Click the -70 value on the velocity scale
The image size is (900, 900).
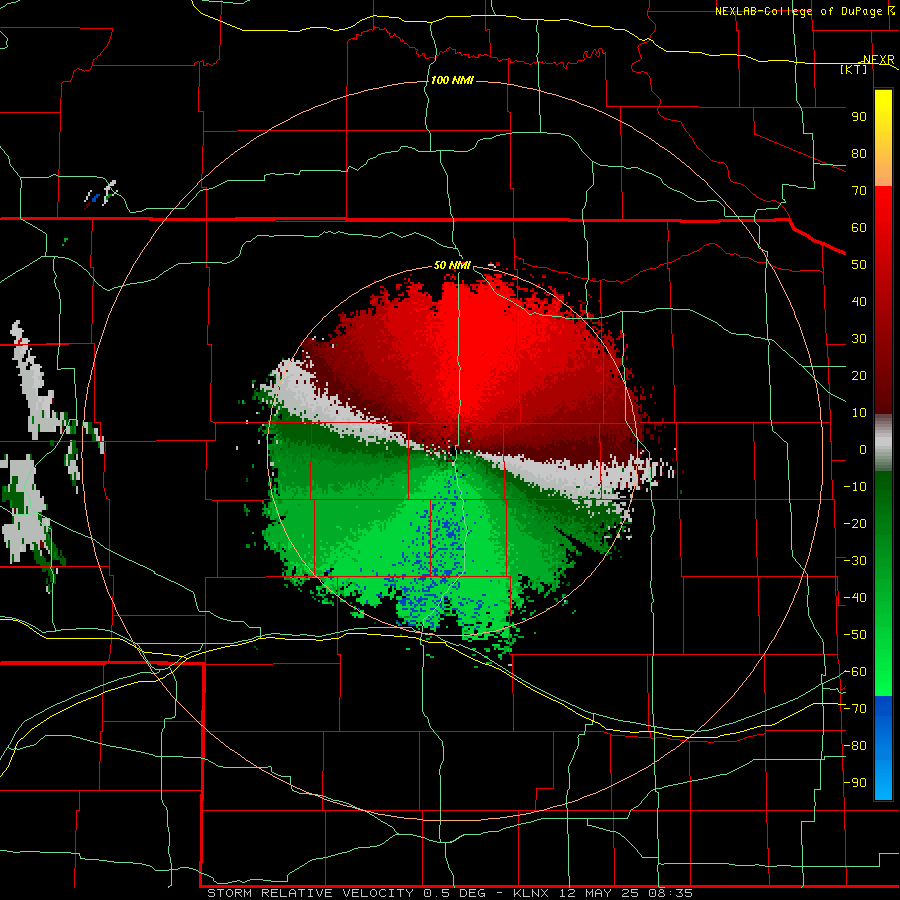coord(855,709)
